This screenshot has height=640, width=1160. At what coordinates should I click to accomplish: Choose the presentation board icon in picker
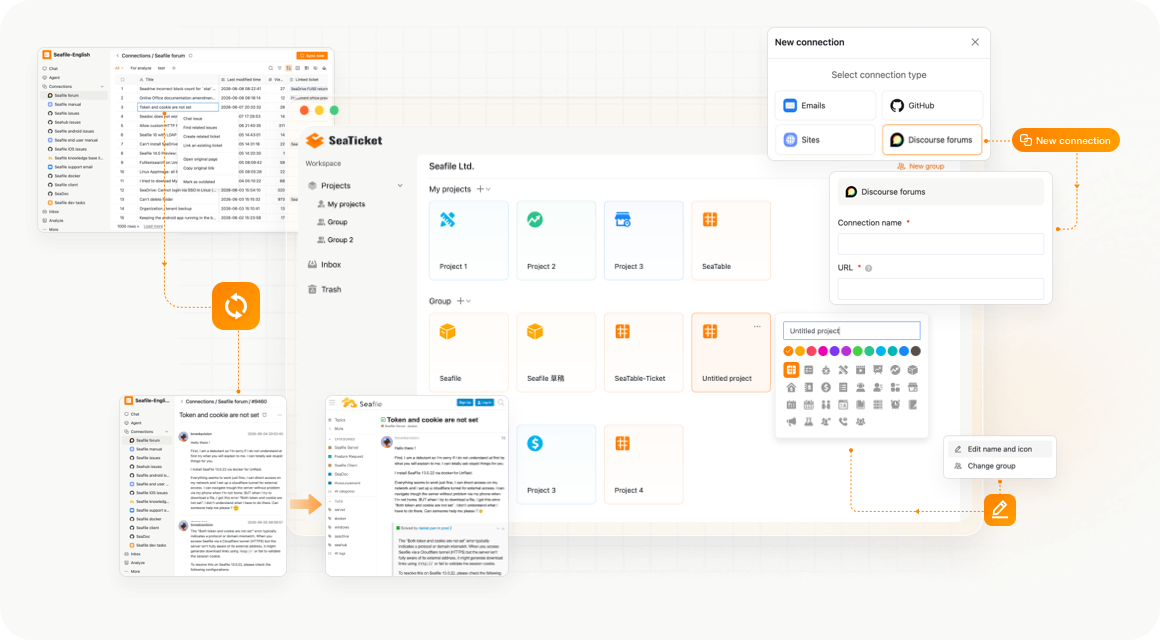pos(877,370)
